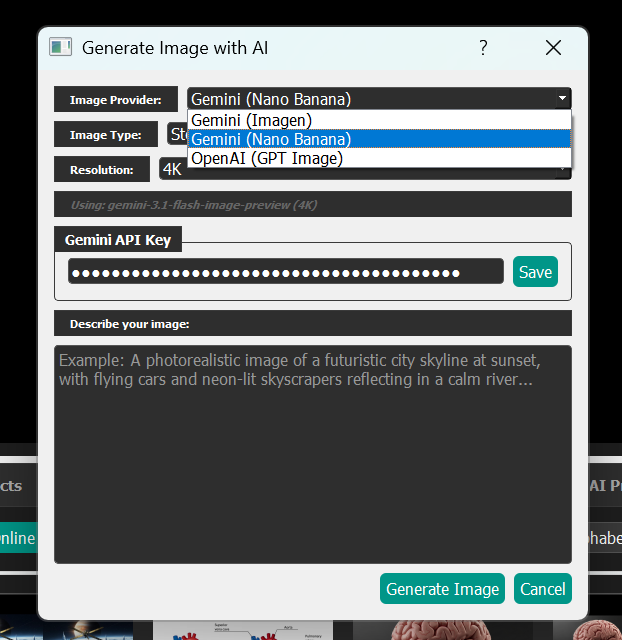Click the 'Image Provider:' label
The width and height of the screenshot is (622, 640).
click(116, 100)
